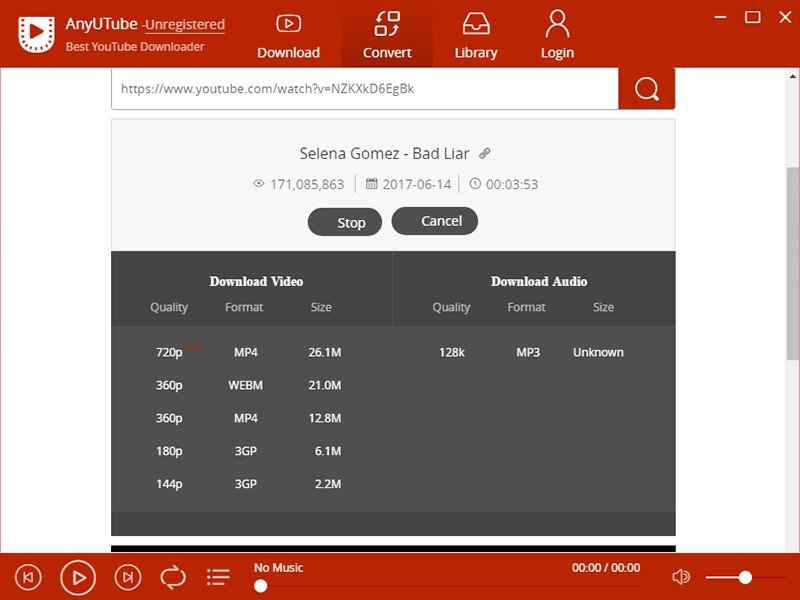Open the playlist icon
800x600 pixels.
218,578
